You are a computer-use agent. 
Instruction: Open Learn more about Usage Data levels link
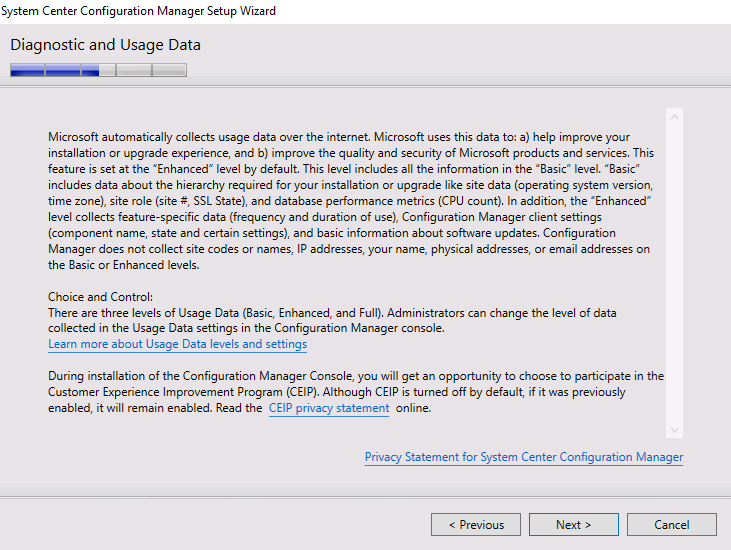tap(177, 344)
